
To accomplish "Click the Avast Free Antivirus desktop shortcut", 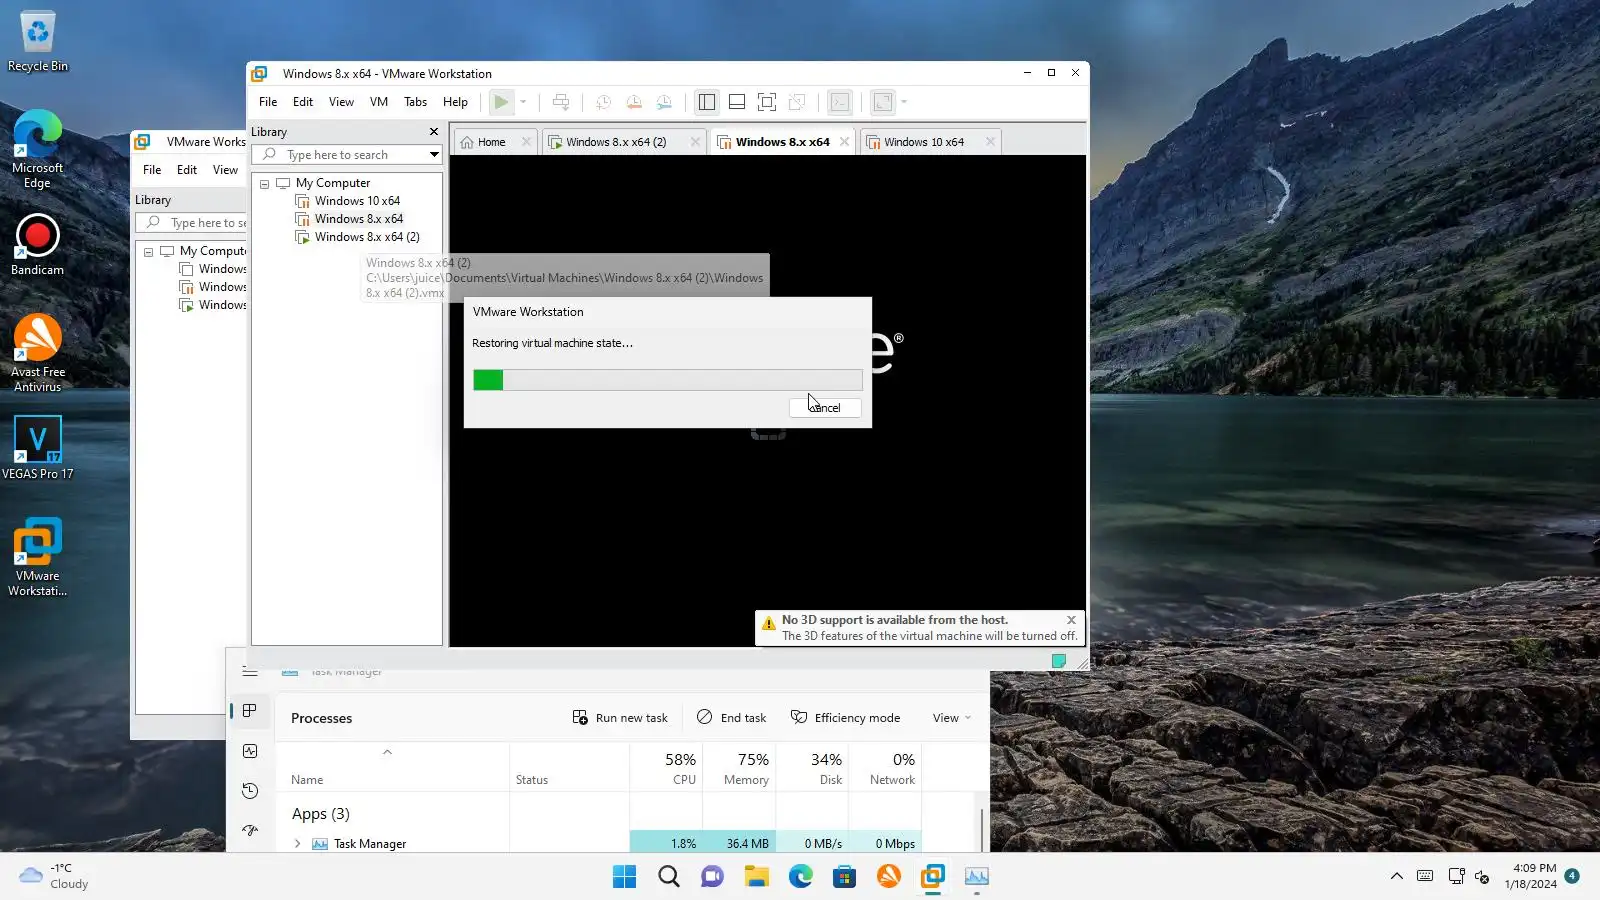I will coord(38,353).
